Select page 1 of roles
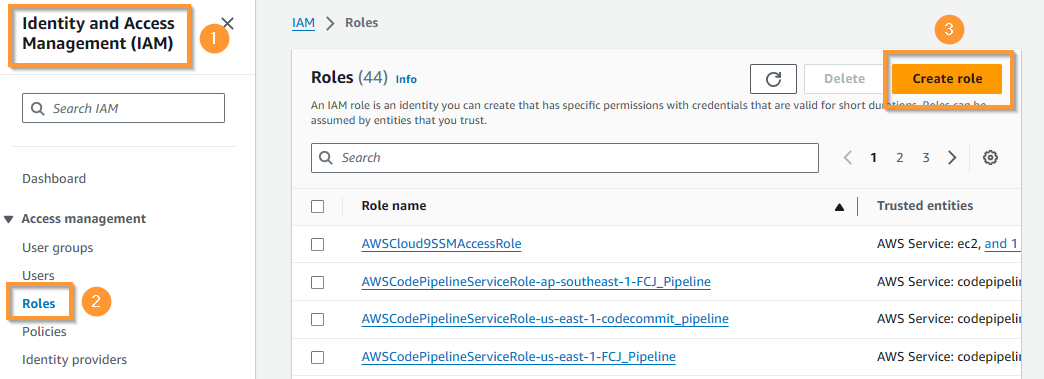The image size is (1044, 379). (x=873, y=158)
